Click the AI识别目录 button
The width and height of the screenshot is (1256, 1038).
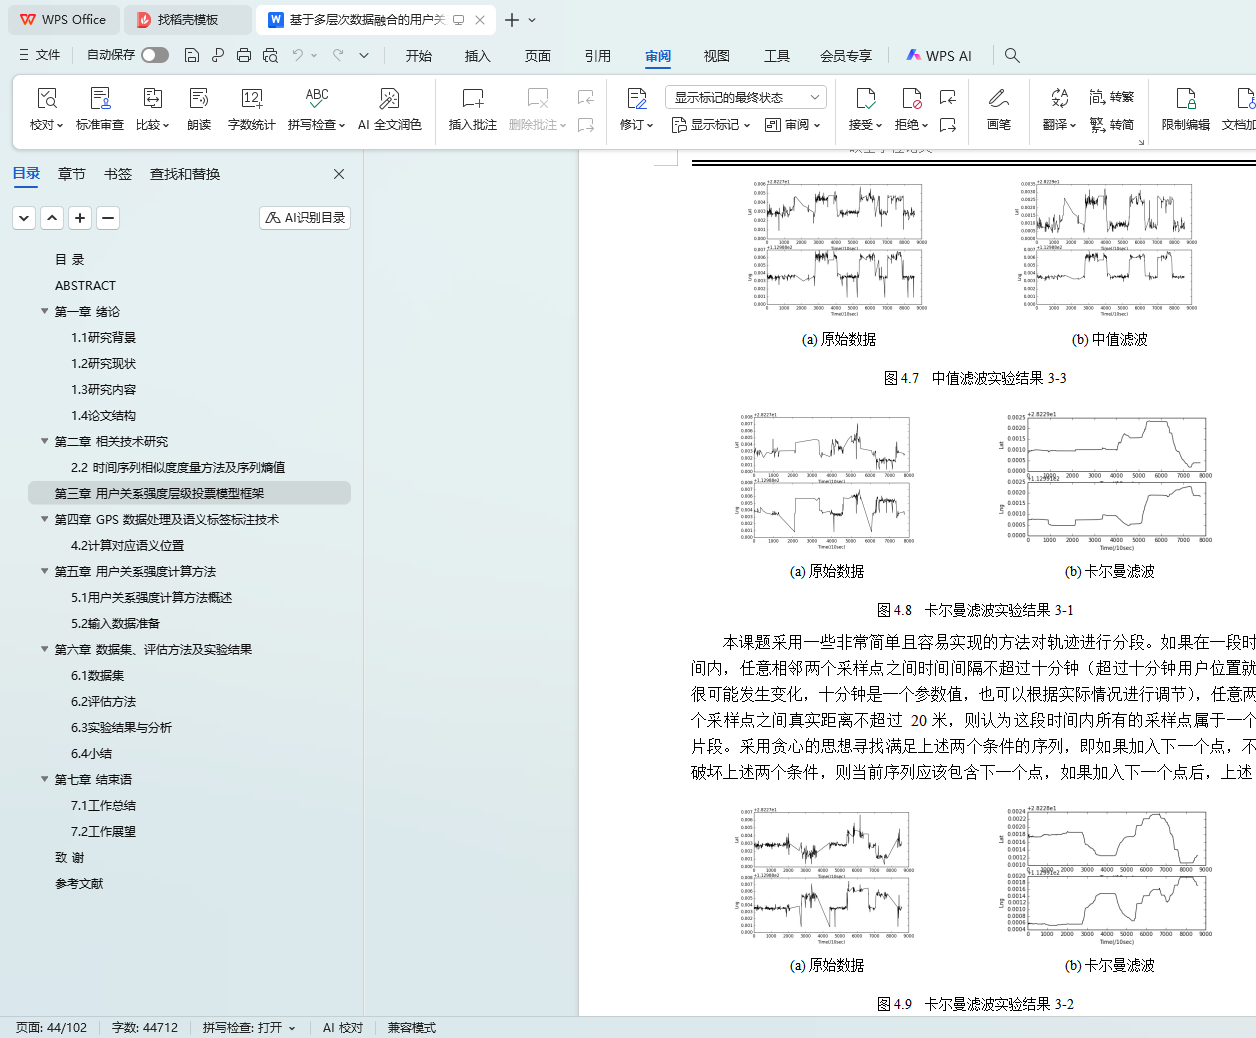(305, 218)
